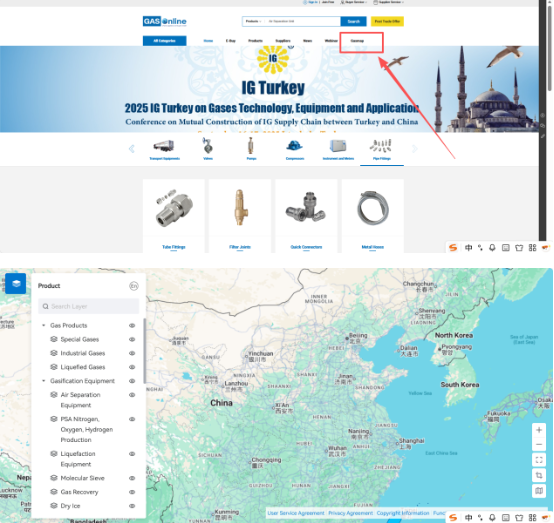The image size is (554, 523).
Task: Go to the Suppliers nav tab
Action: 283,41
